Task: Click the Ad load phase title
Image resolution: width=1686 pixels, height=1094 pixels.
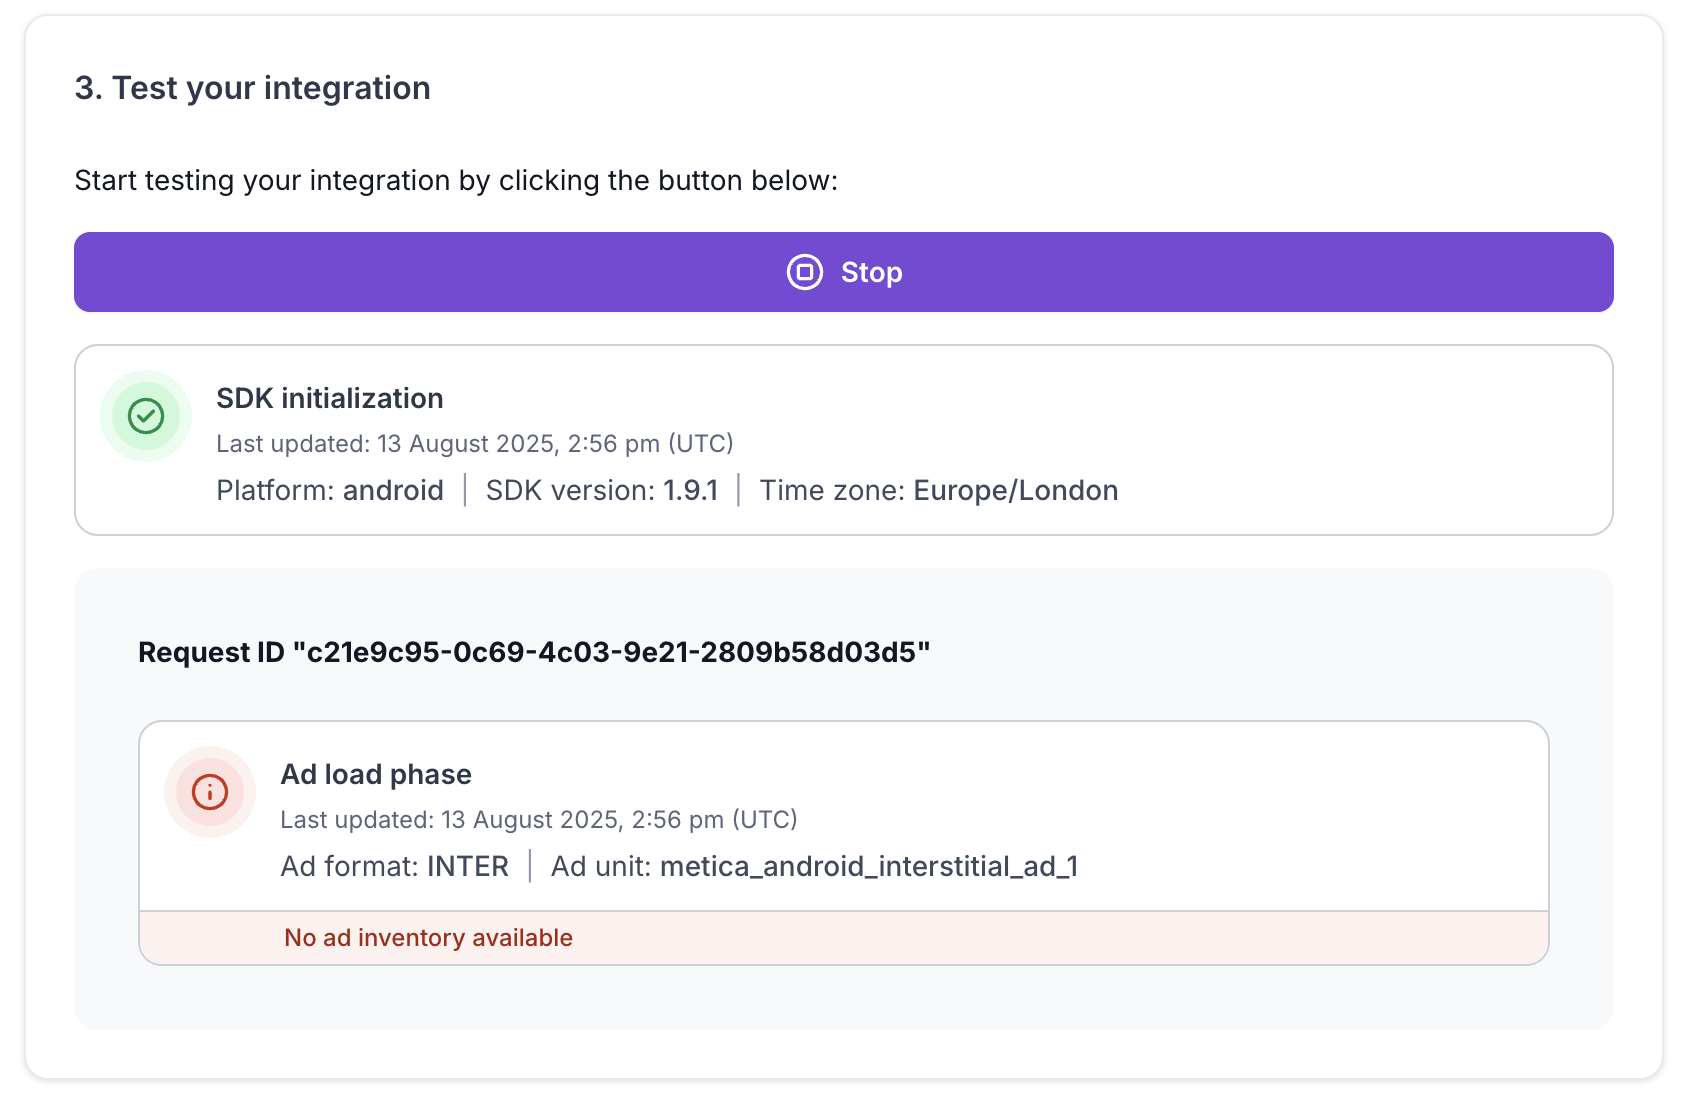Action: pos(376,774)
